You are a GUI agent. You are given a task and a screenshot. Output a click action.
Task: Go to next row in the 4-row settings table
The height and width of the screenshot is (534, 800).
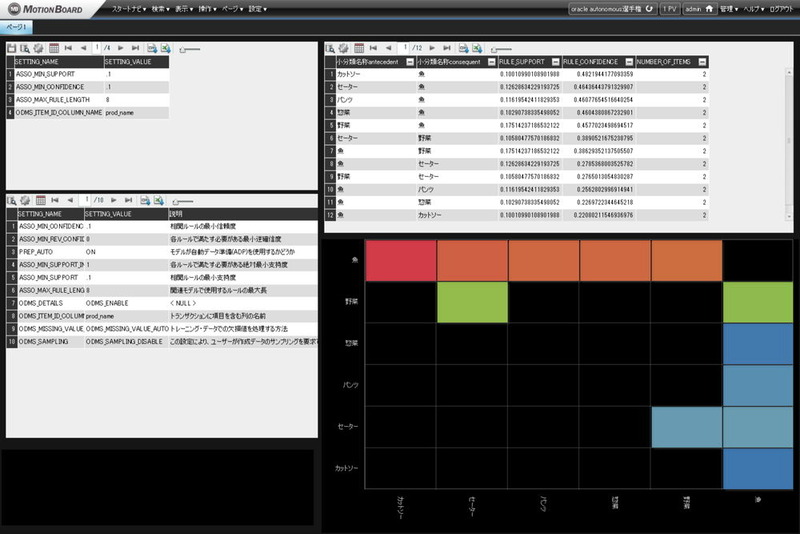(x=120, y=48)
